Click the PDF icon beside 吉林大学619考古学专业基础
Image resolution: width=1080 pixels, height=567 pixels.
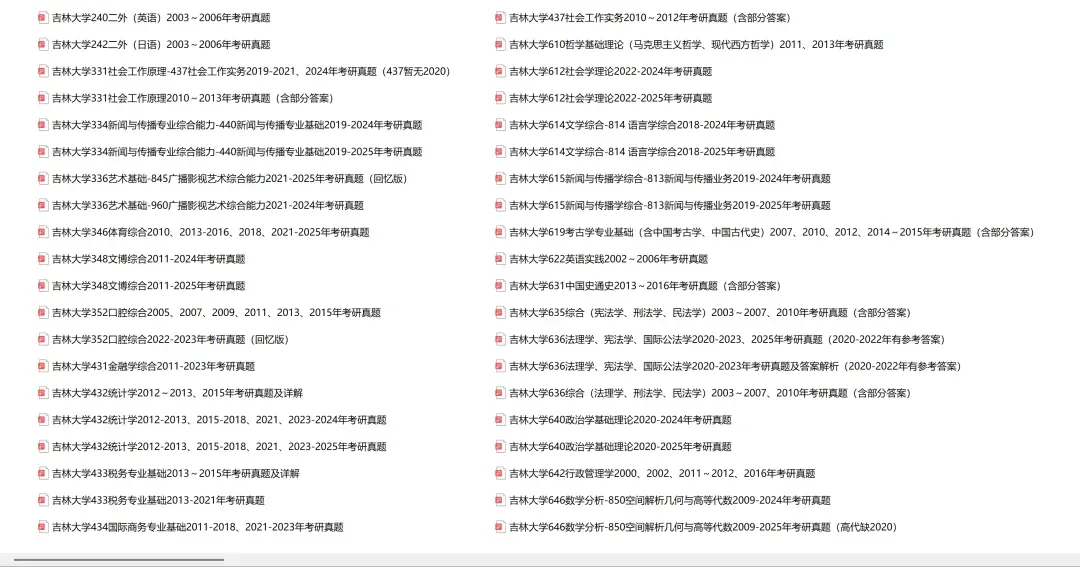tap(500, 233)
